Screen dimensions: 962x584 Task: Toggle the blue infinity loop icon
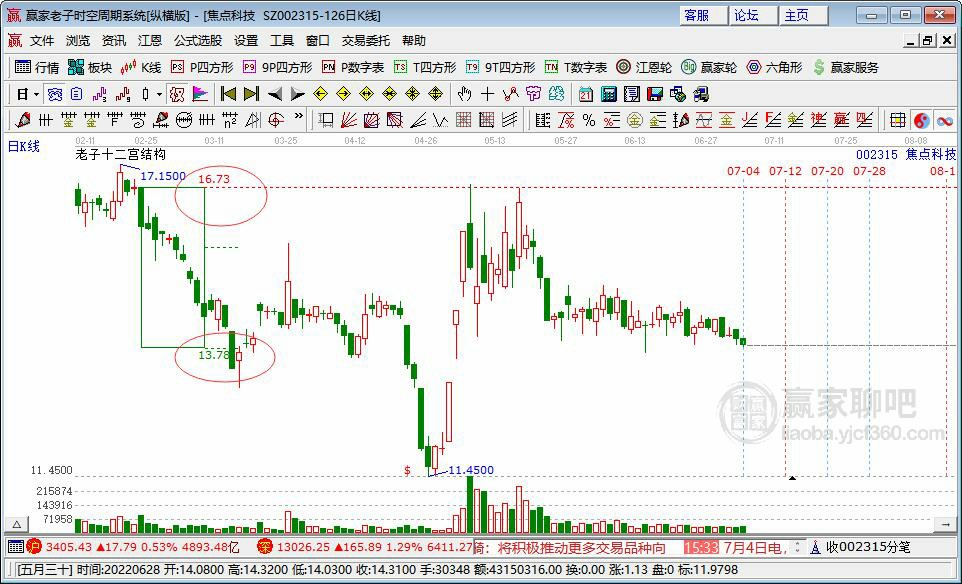tap(945, 120)
